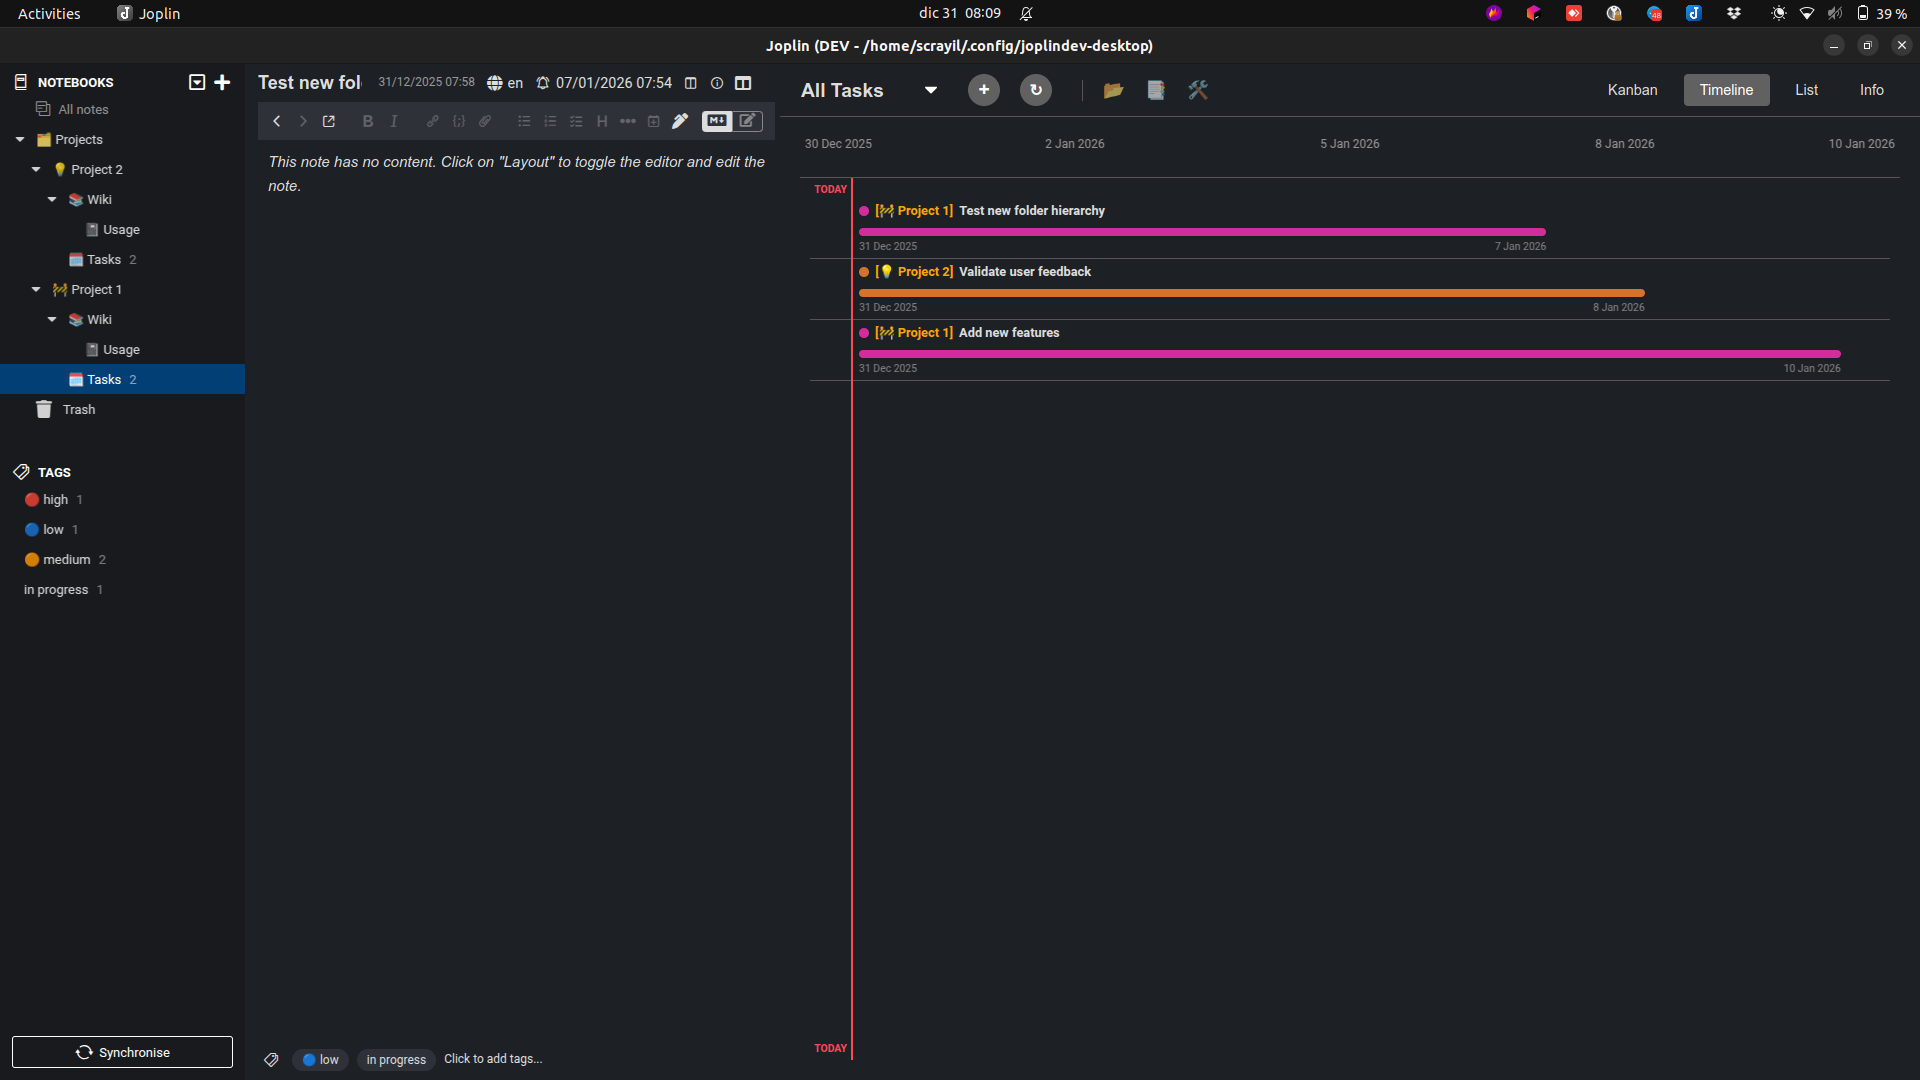Select the notes document icon in the task panel

1156,90
